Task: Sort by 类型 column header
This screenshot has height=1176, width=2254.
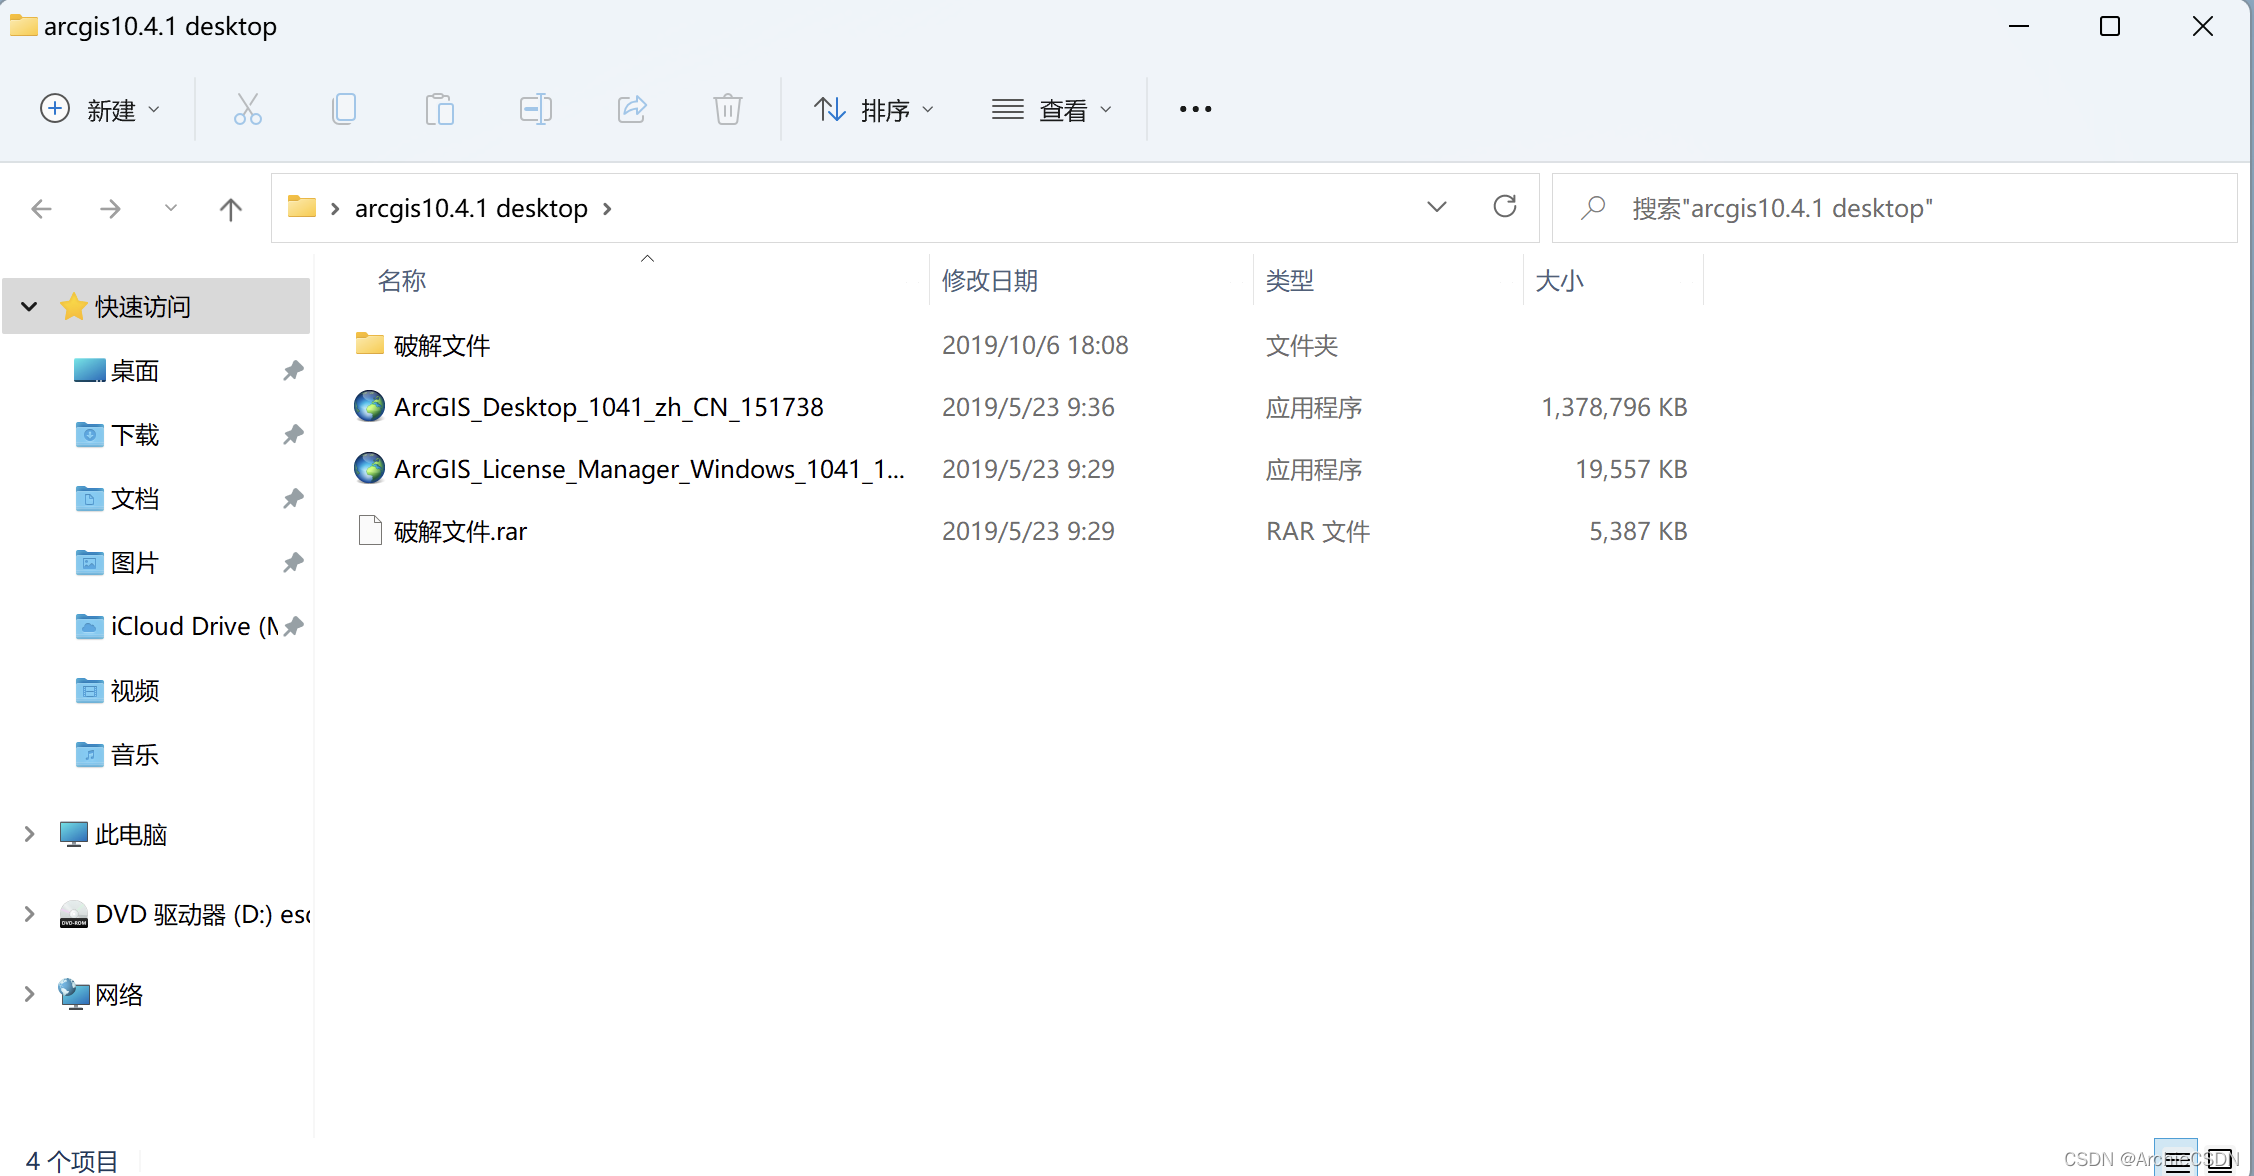Action: point(1290,280)
